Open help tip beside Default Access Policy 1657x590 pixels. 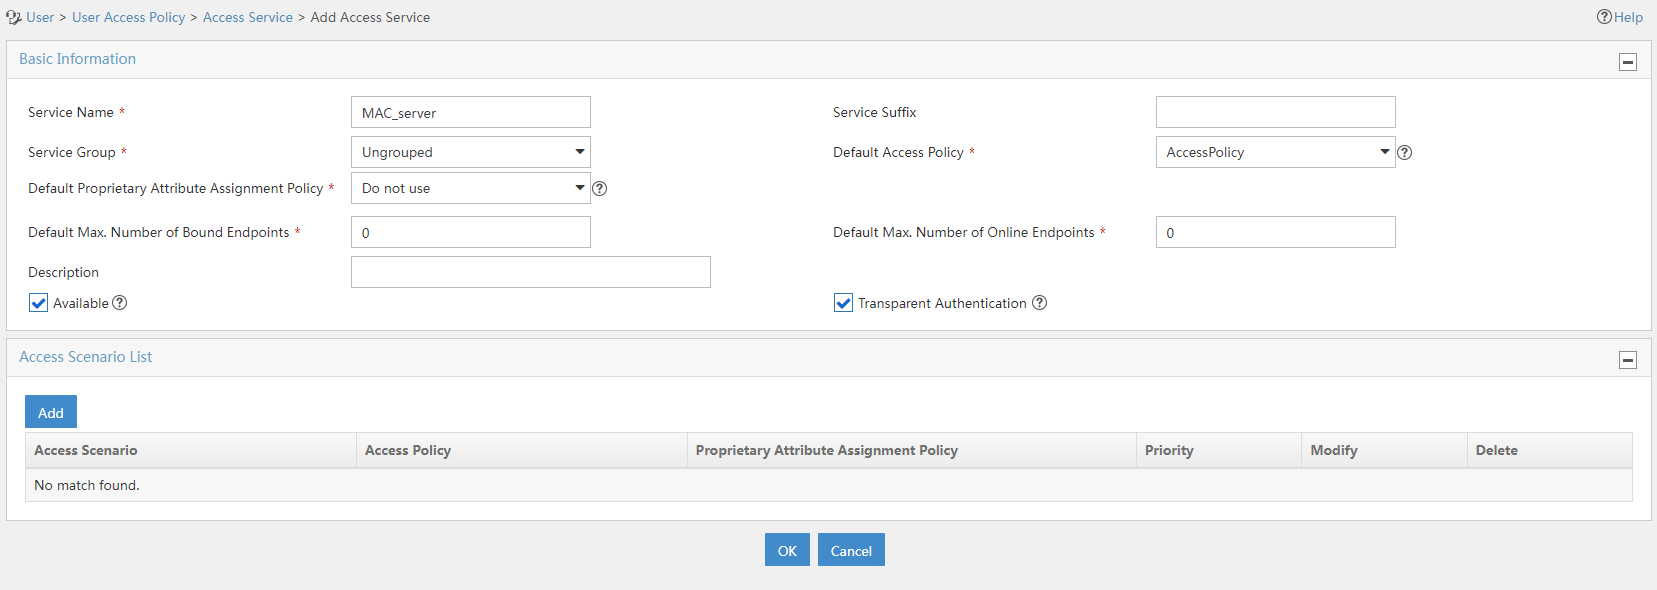point(1404,153)
